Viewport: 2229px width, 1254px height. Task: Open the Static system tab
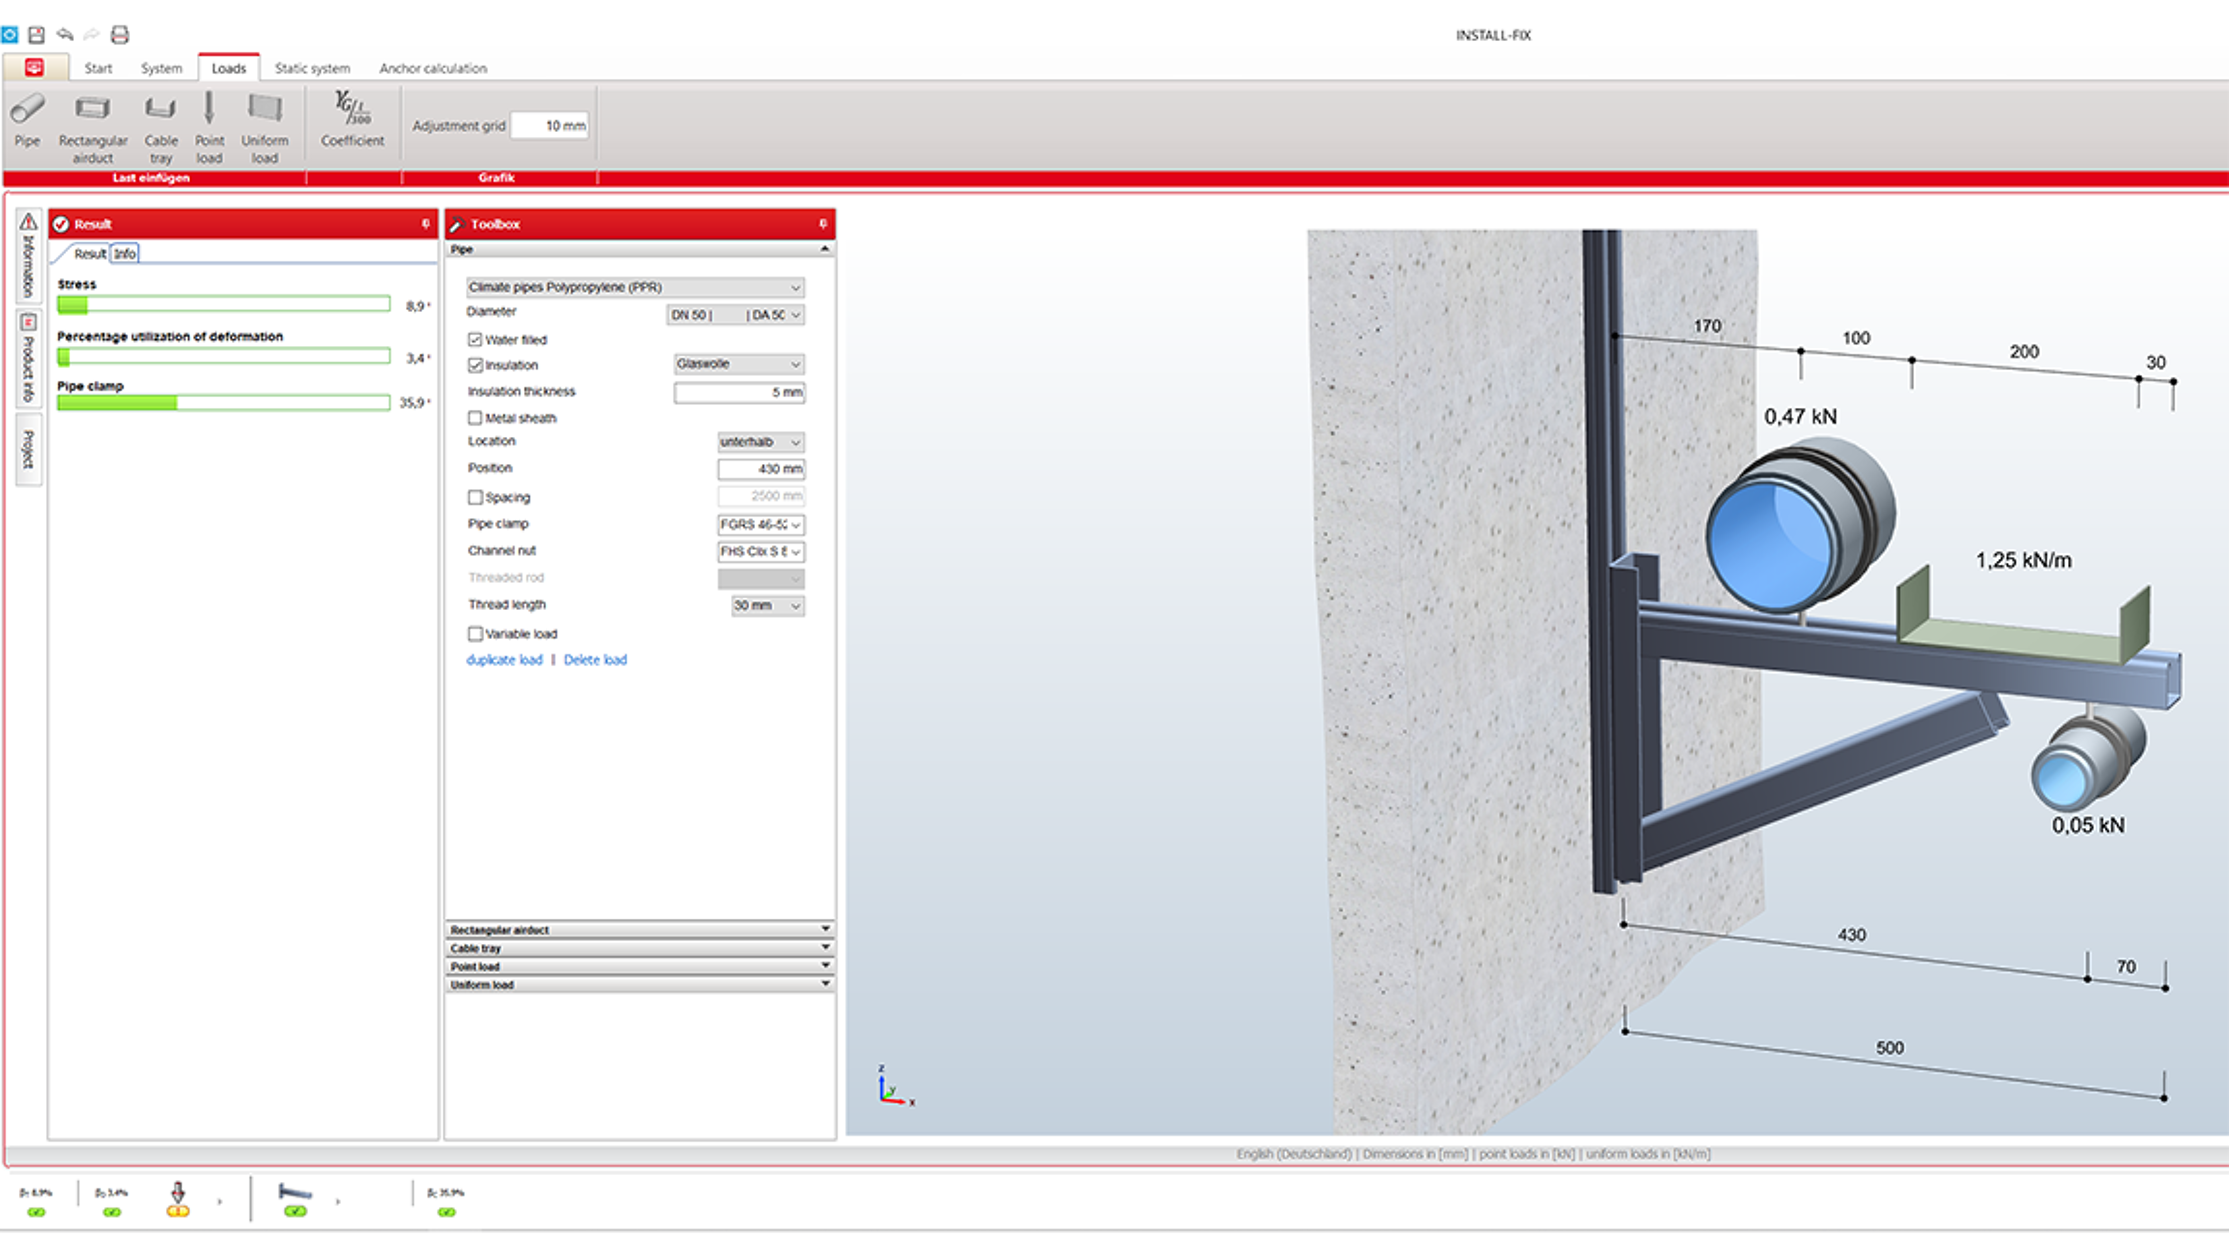[312, 68]
